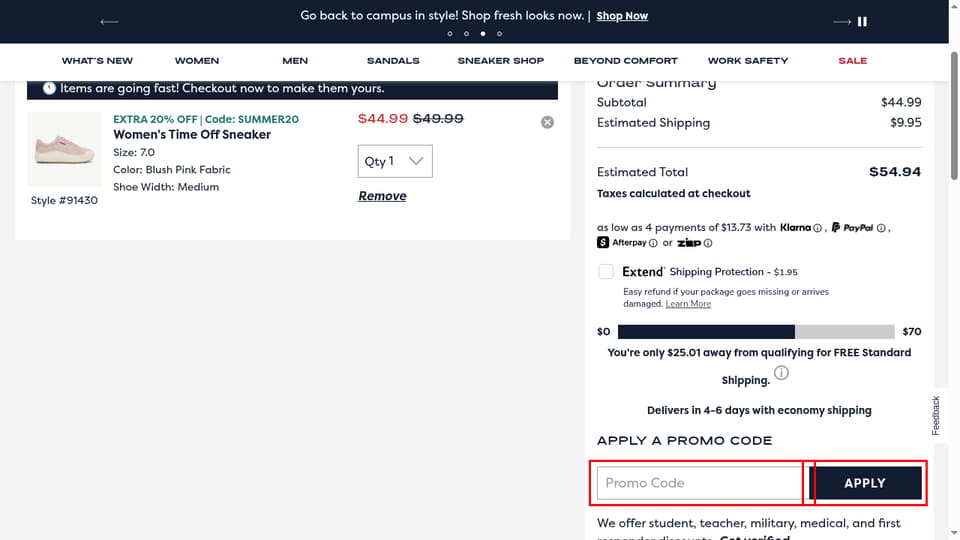This screenshot has width=960, height=540.
Task: Click the free shipping progress bar
Action: (756, 332)
